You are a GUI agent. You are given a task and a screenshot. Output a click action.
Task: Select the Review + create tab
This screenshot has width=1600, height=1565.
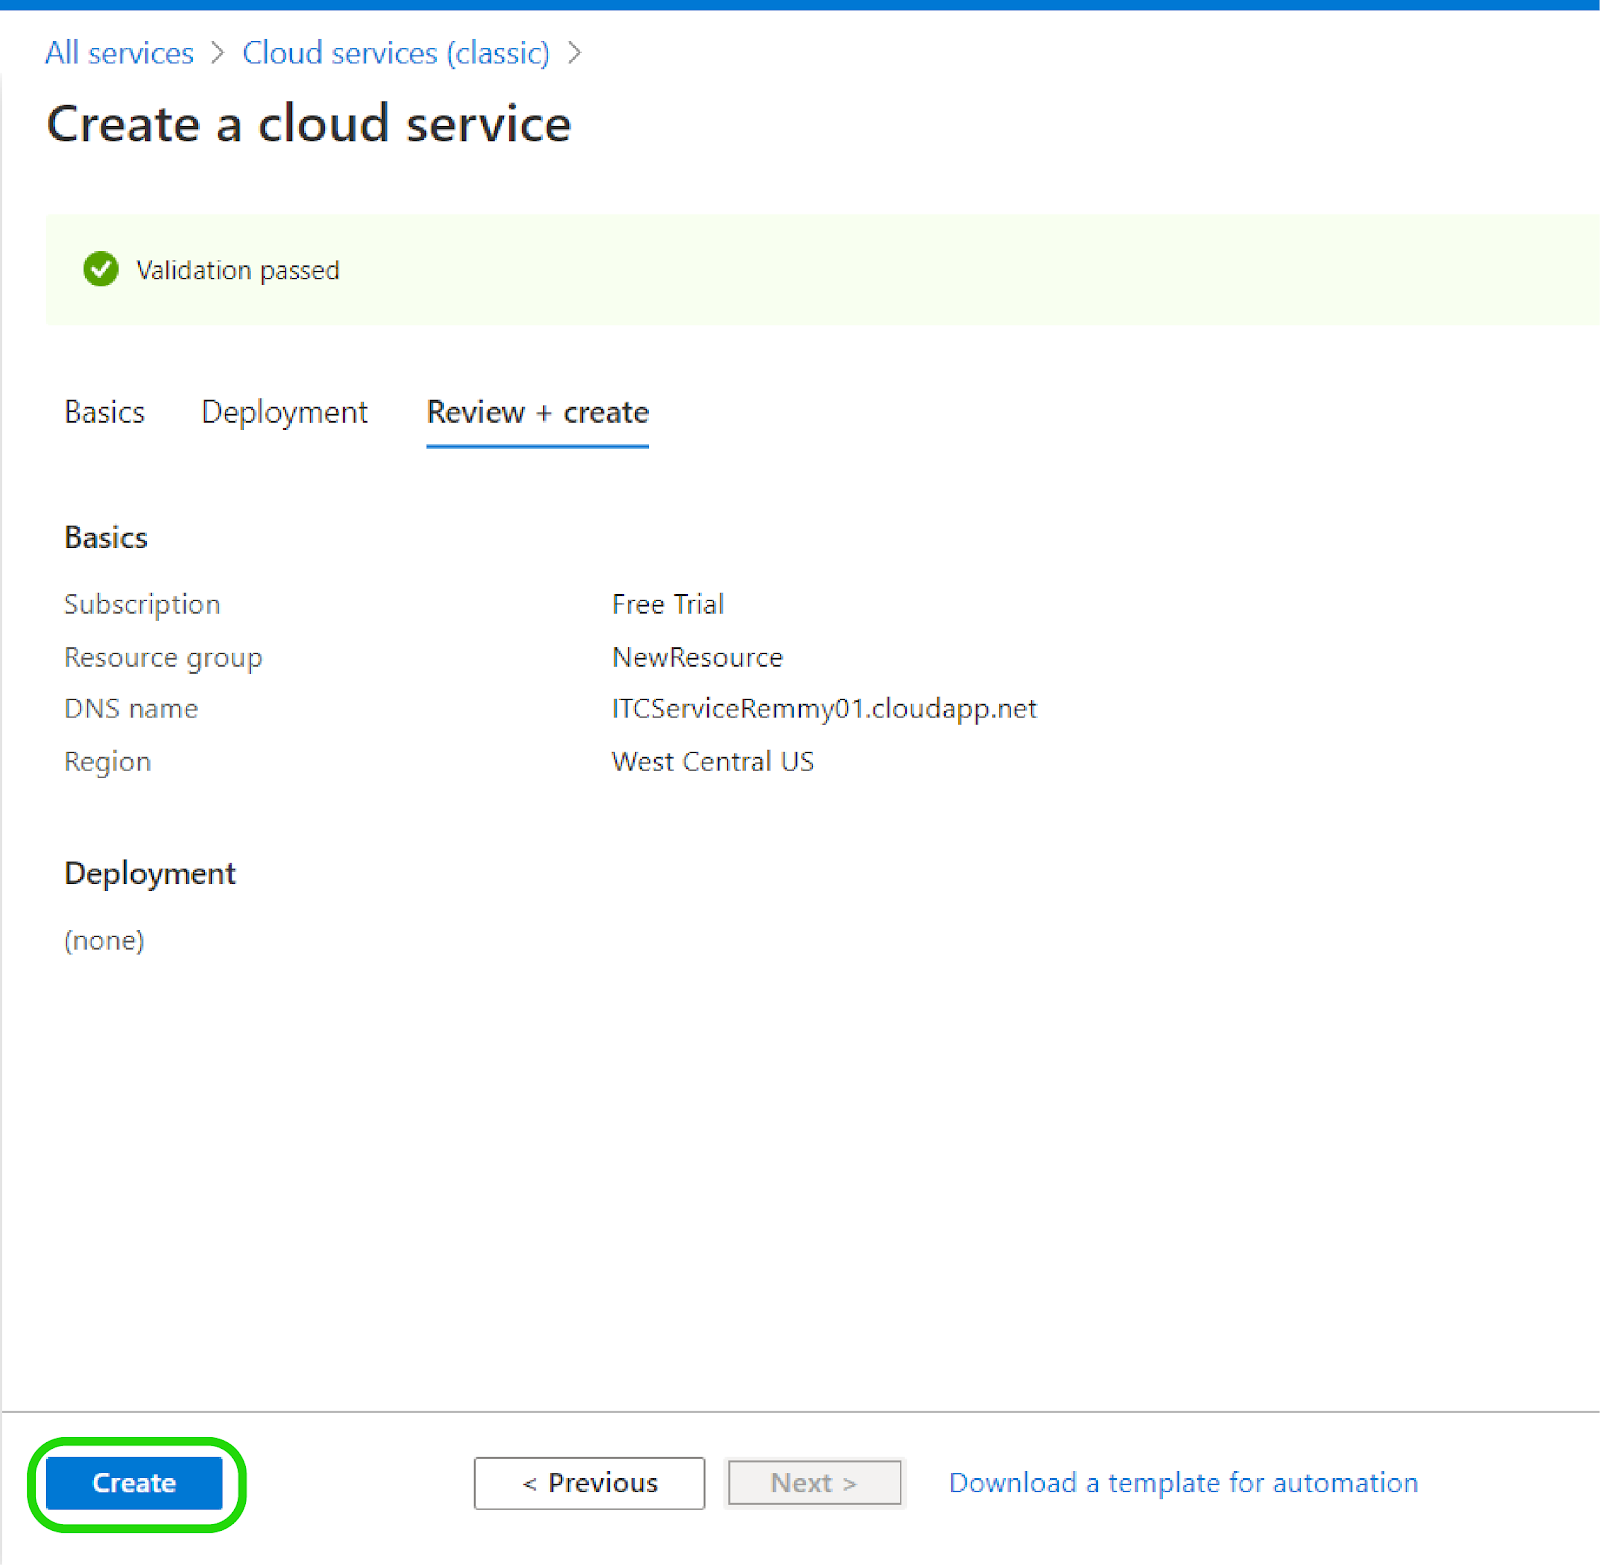537,412
